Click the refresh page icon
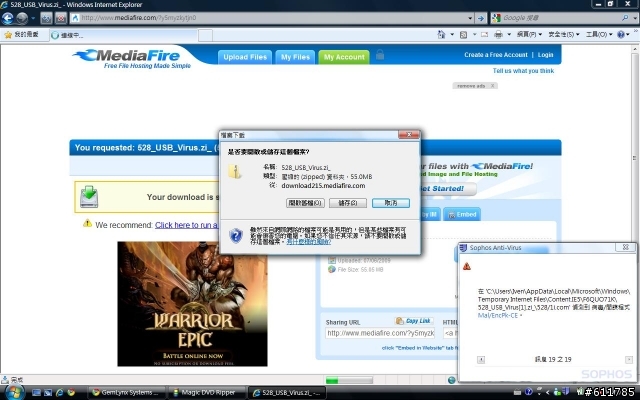The height and width of the screenshot is (400, 640). 47,18
